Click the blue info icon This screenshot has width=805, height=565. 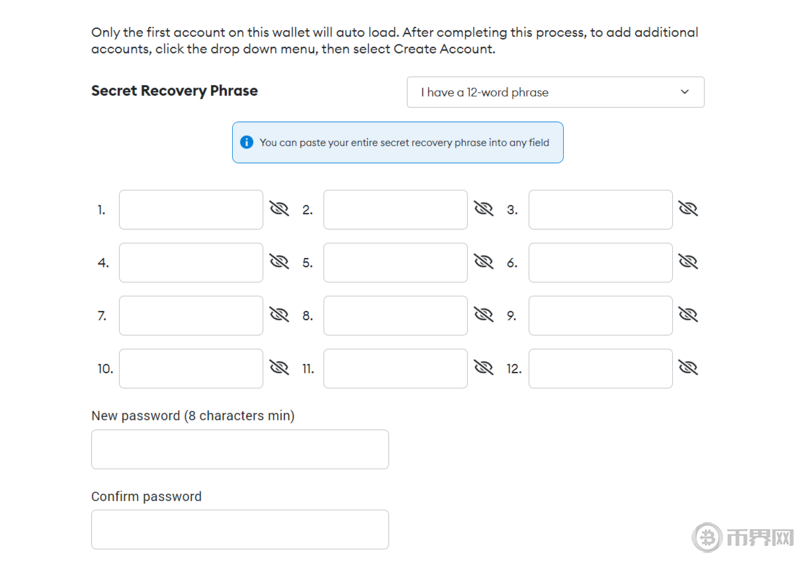pyautogui.click(x=247, y=142)
